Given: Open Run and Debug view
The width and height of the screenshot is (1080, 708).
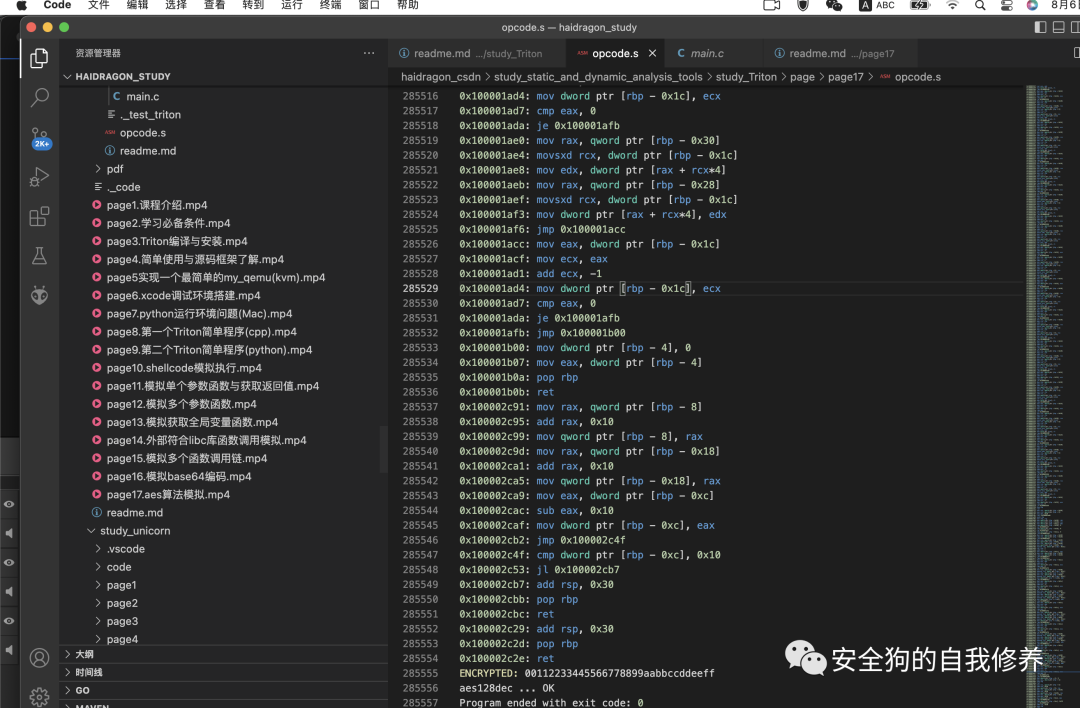Looking at the screenshot, I should tap(39, 177).
